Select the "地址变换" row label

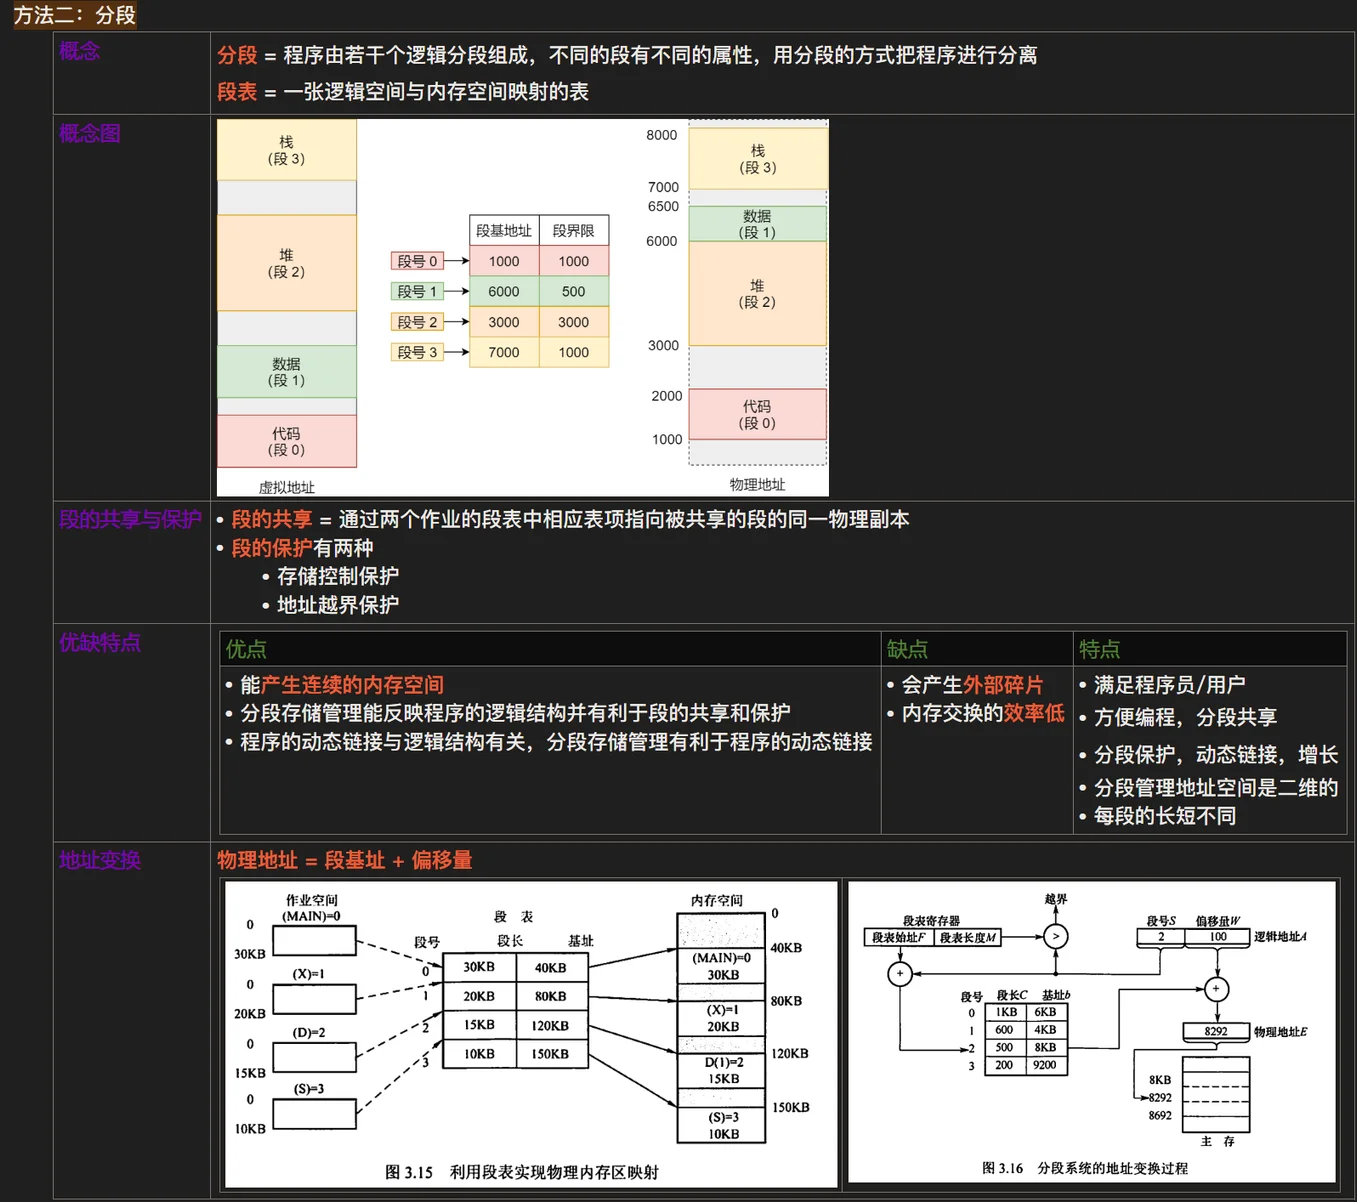coord(99,860)
